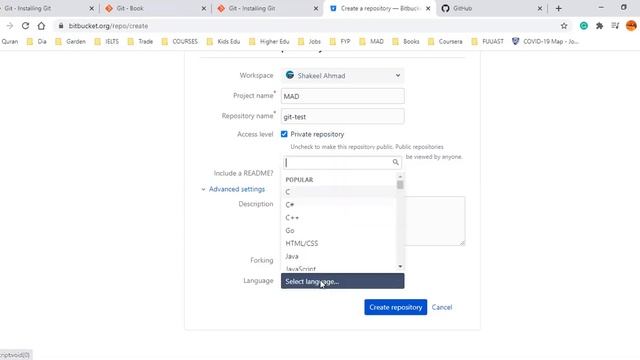Click the language list scrollbar thumb
Image resolution: width=640 pixels, height=360 pixels.
pos(400,184)
